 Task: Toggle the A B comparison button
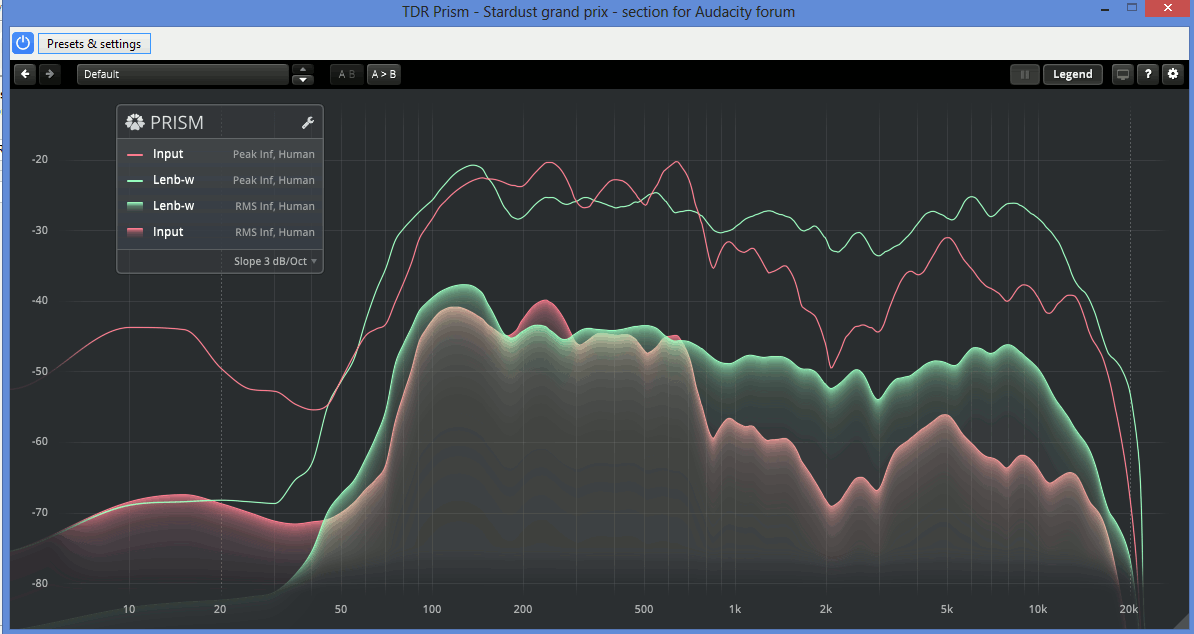point(346,74)
